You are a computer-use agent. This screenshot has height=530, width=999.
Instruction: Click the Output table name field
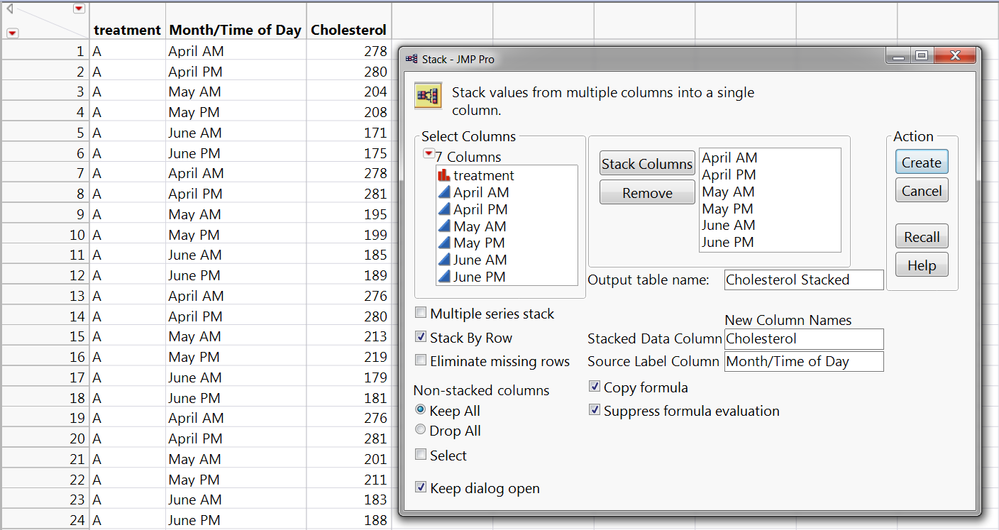coord(803,280)
